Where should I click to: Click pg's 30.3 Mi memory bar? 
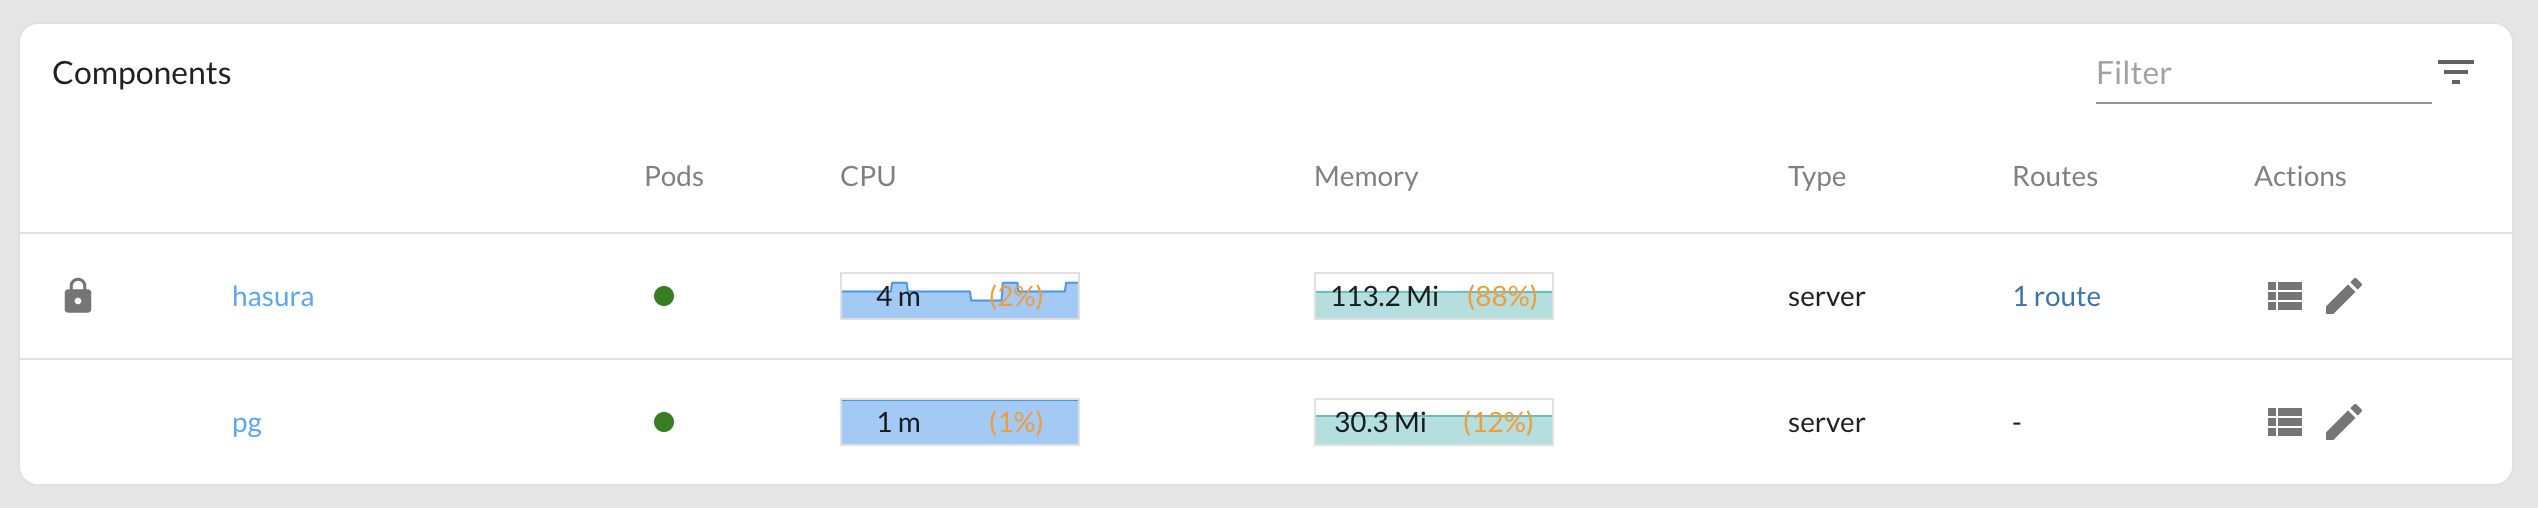(x=1434, y=422)
